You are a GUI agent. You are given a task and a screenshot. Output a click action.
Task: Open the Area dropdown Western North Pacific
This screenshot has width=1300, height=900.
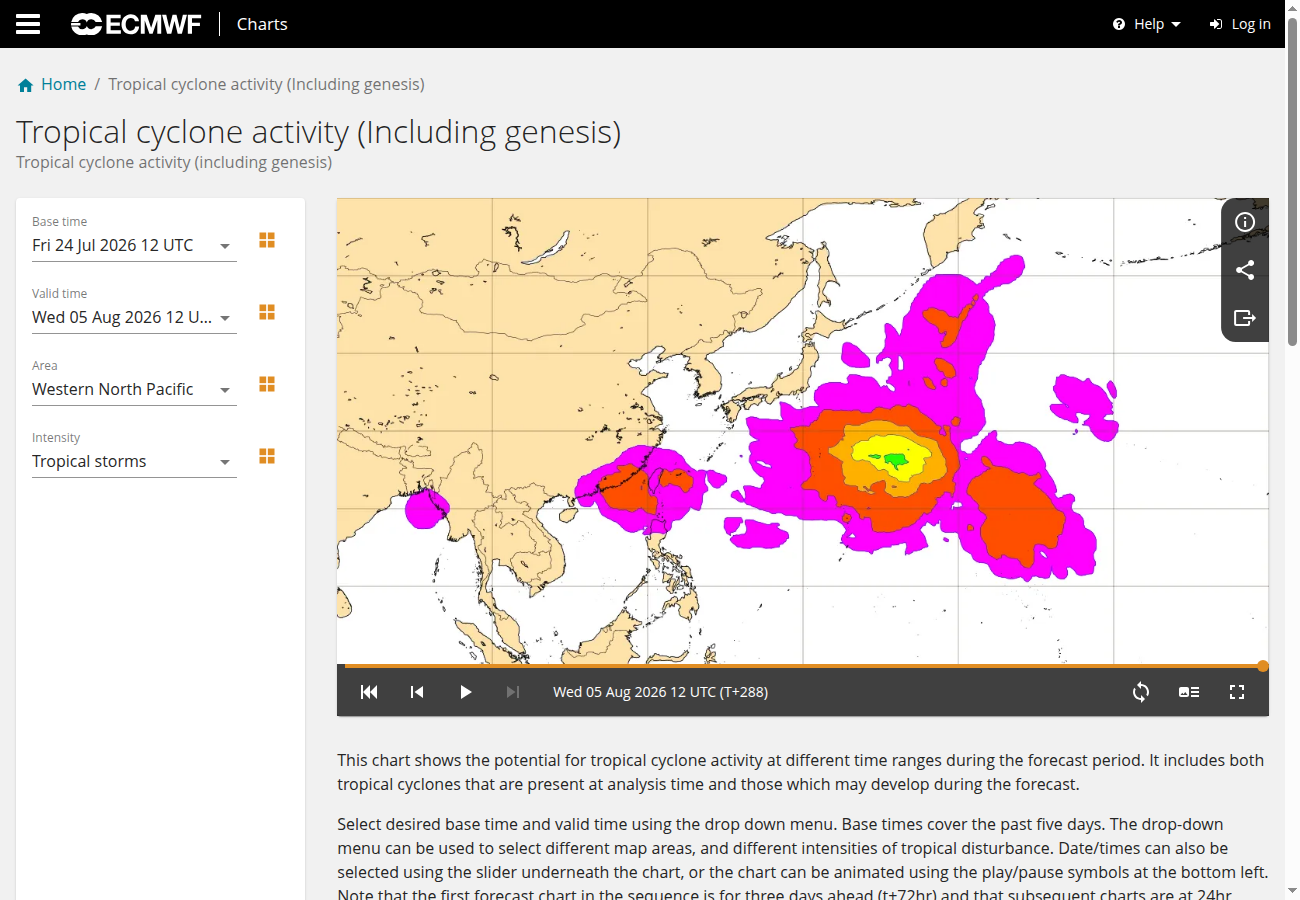(134, 390)
